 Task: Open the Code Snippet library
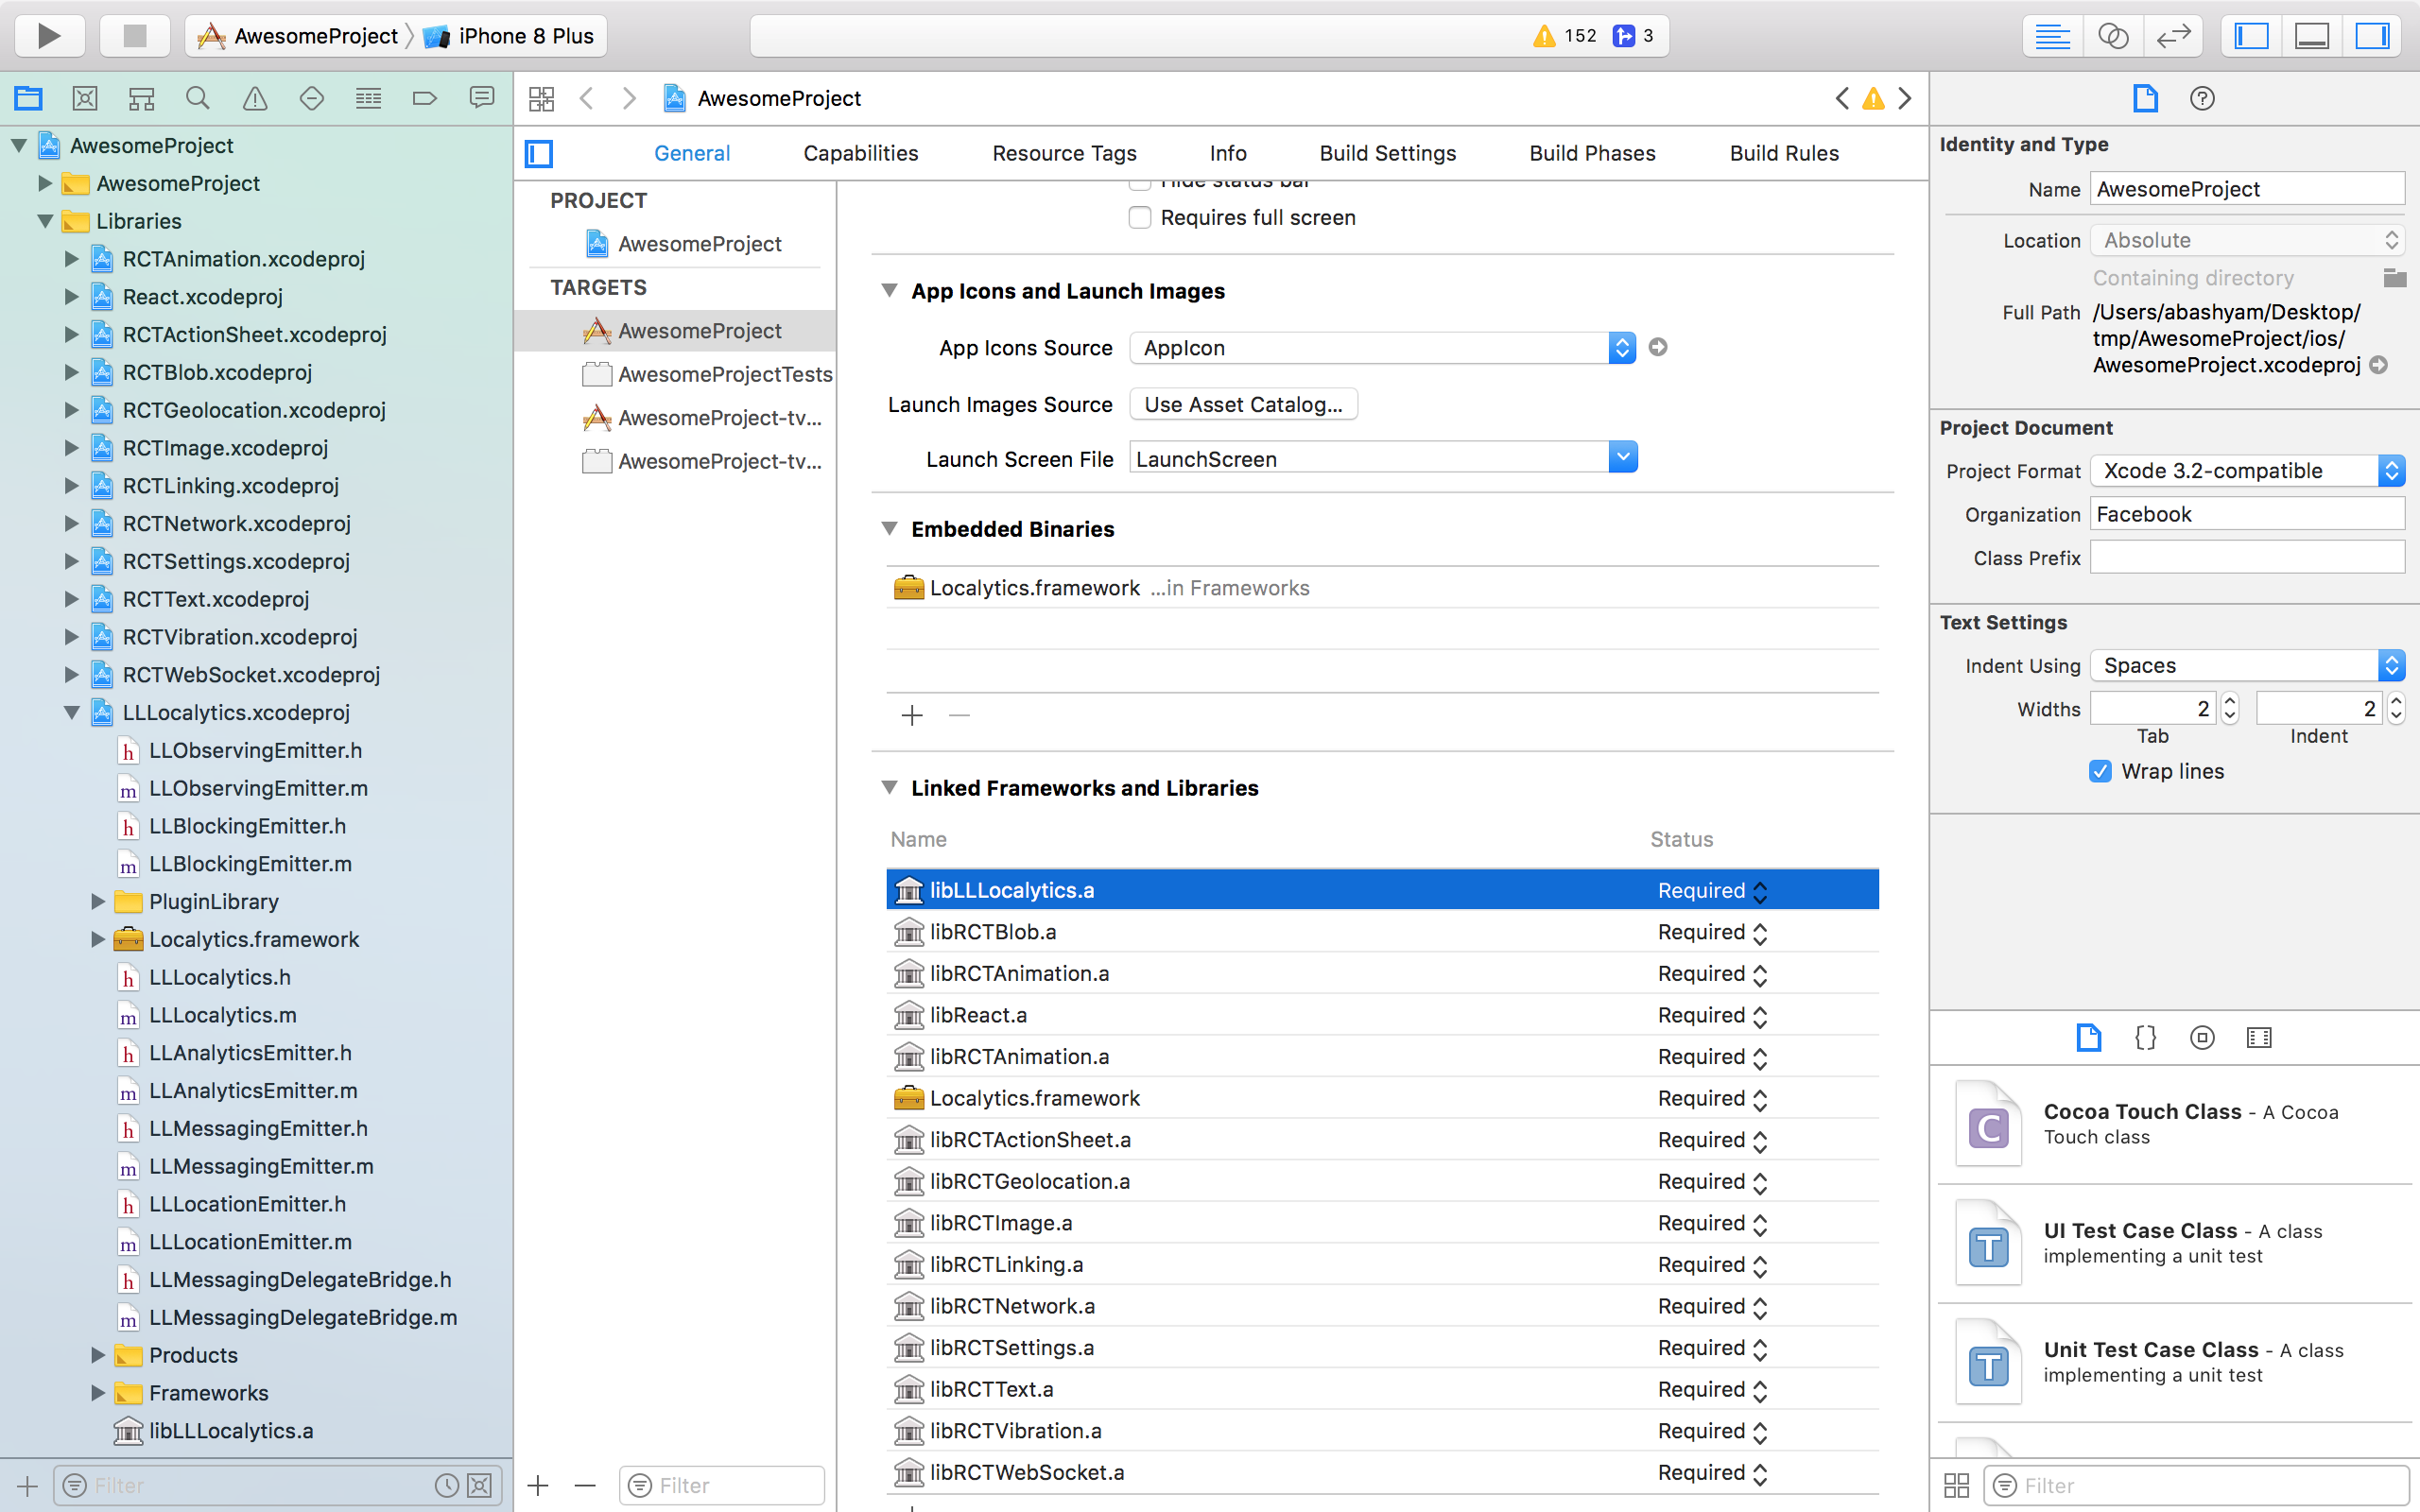tap(2145, 1037)
